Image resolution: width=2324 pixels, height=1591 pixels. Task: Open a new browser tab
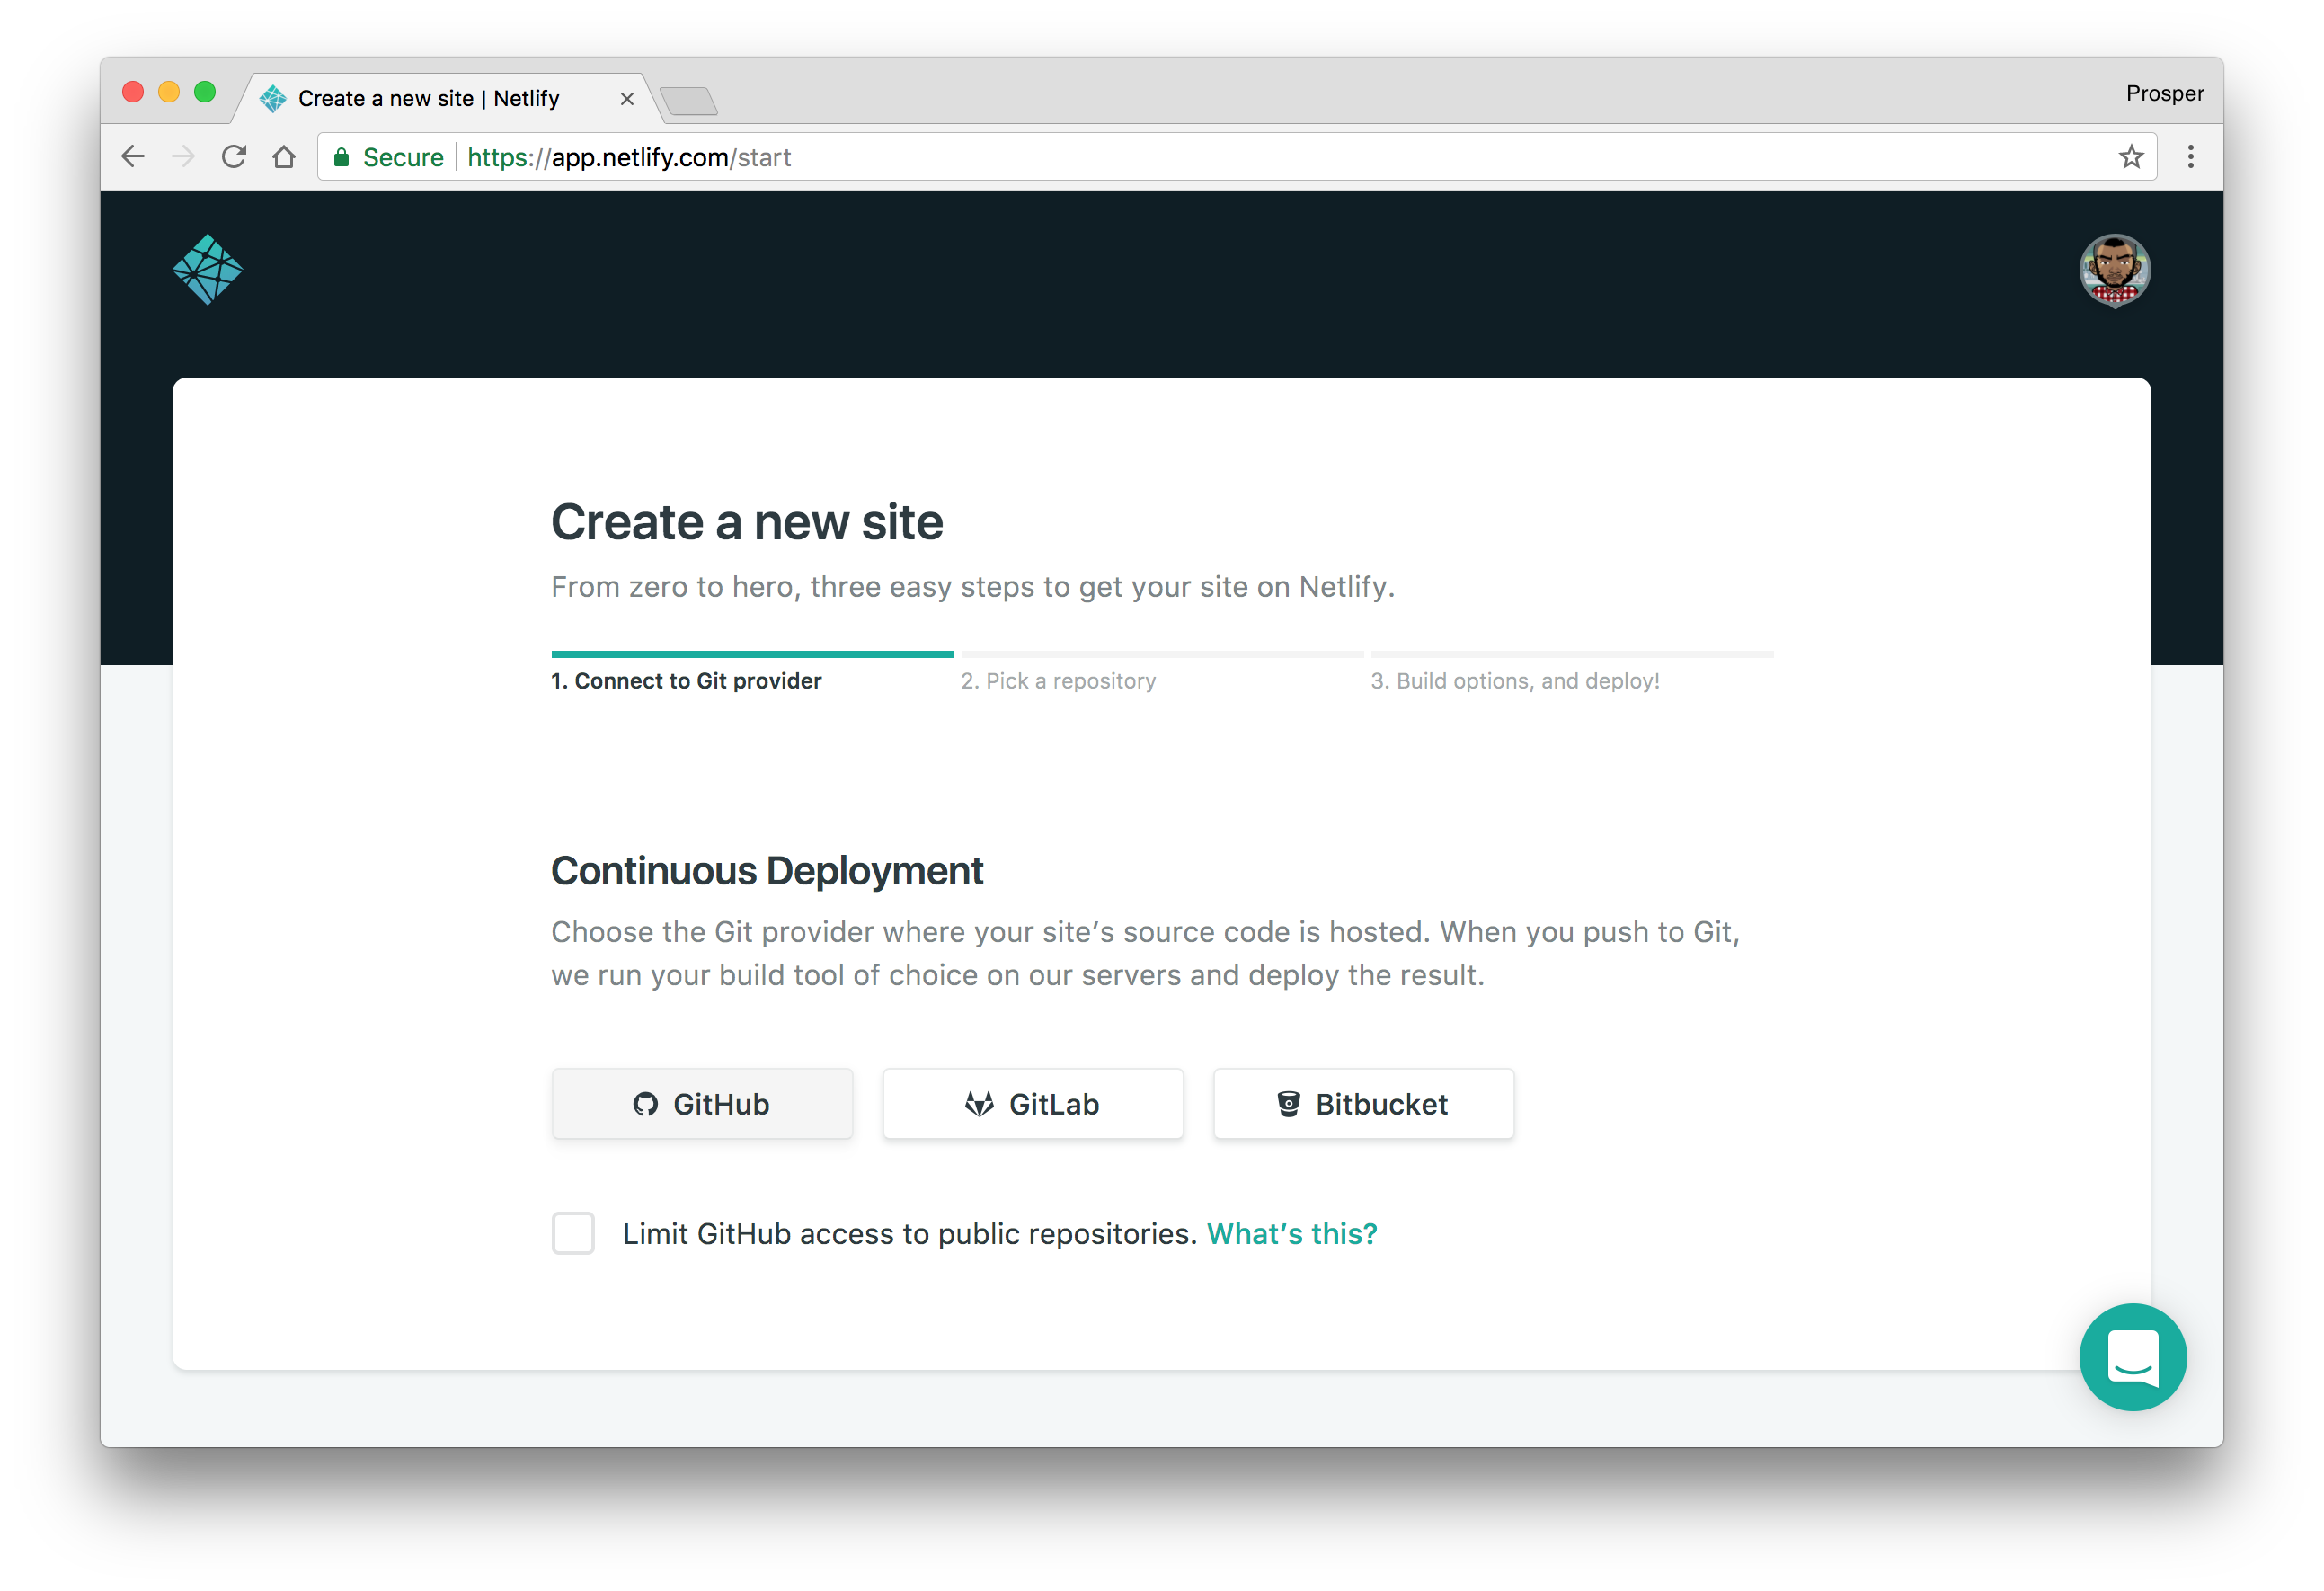click(689, 101)
